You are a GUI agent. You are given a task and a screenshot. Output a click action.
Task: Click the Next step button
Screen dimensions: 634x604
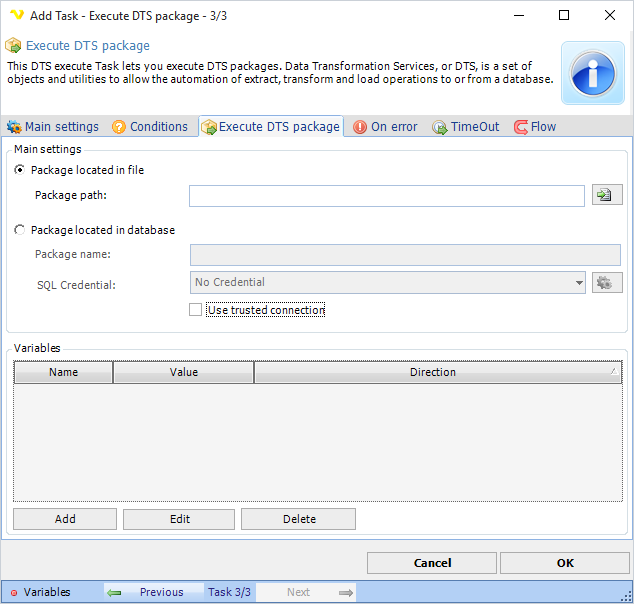click(x=306, y=592)
